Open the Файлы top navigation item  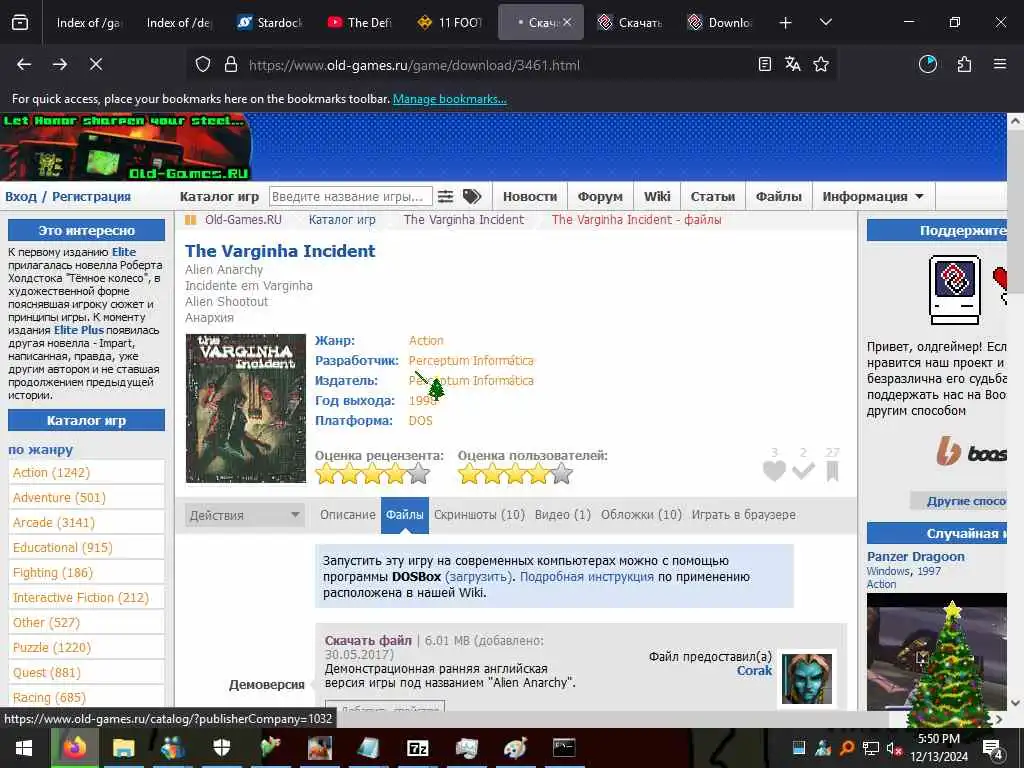click(x=778, y=196)
